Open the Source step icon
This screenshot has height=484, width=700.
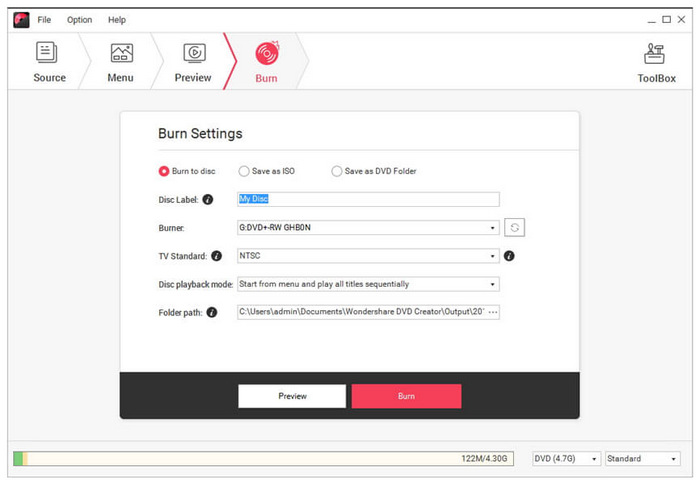[x=46, y=53]
